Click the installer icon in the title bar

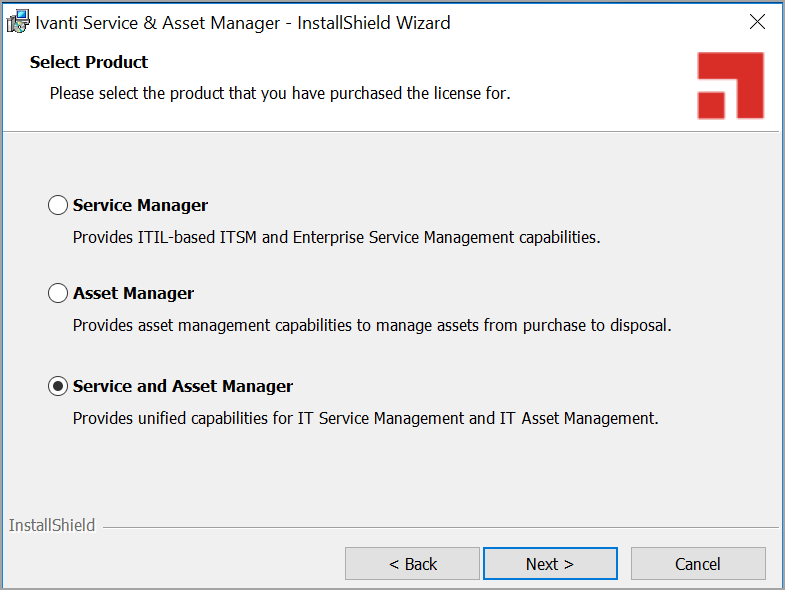click(x=17, y=22)
